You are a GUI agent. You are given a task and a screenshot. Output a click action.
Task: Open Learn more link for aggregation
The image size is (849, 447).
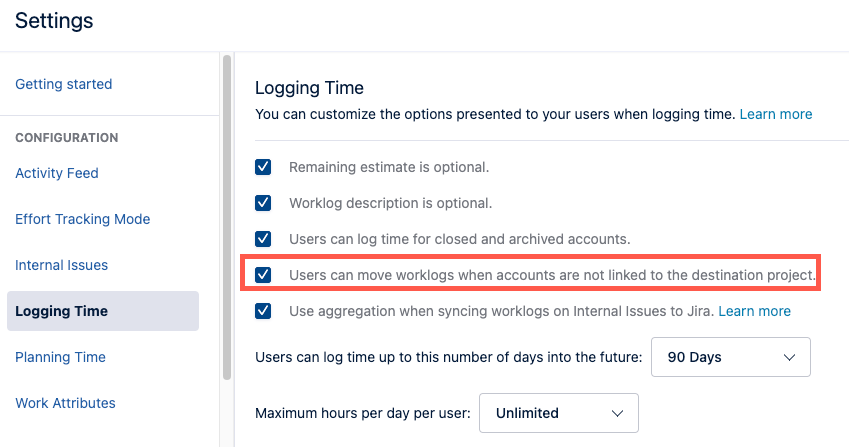pos(754,311)
